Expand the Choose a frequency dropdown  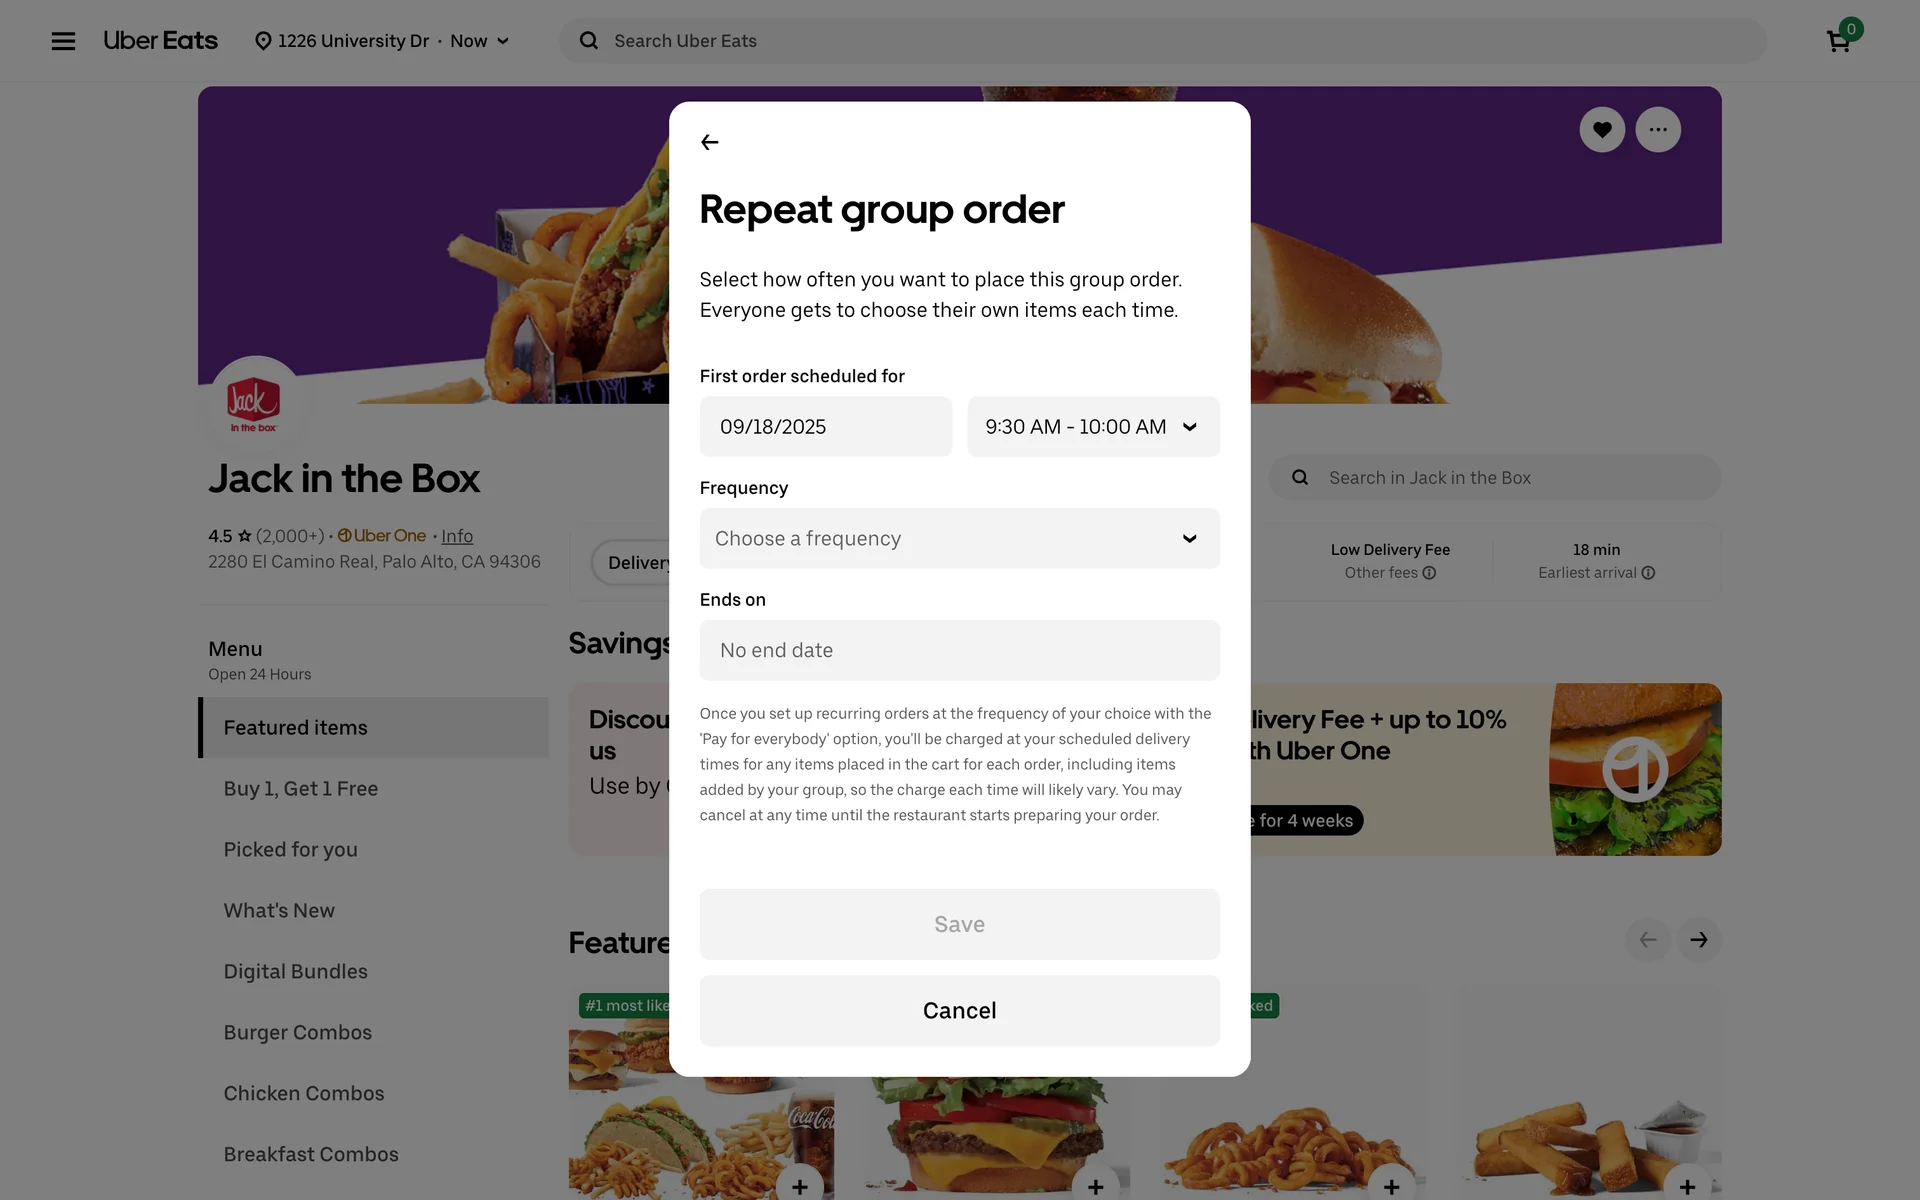[x=959, y=539]
